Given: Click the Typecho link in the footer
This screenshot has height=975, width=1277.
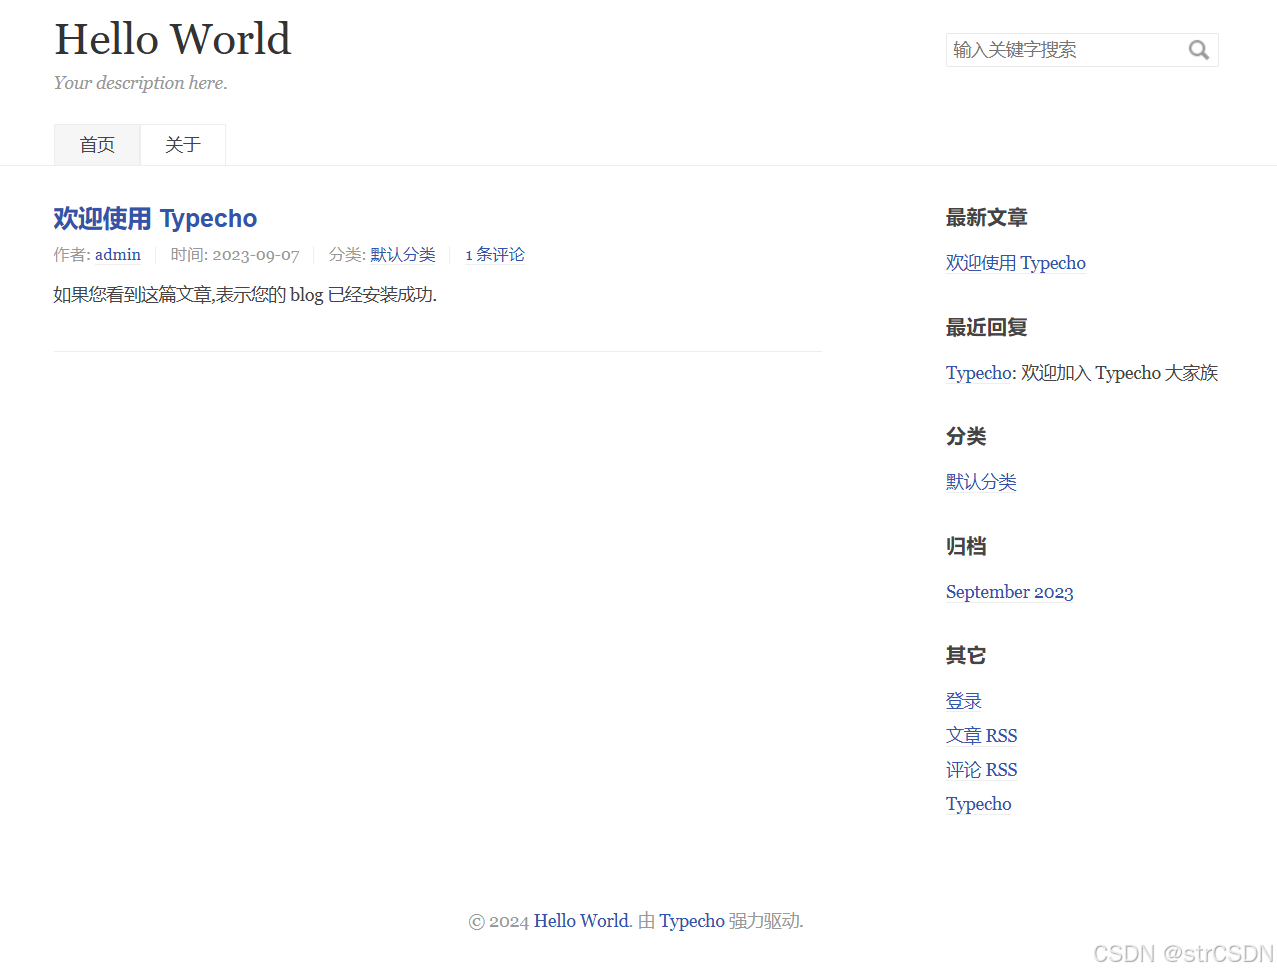Looking at the screenshot, I should coord(692,921).
